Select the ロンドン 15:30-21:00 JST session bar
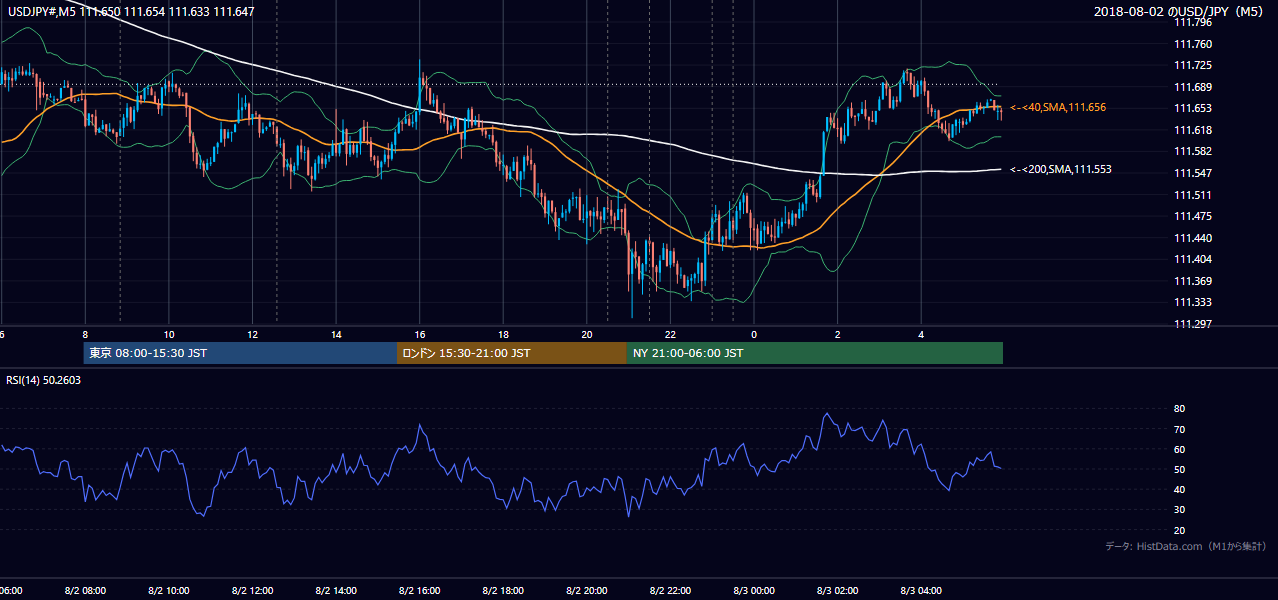The height and width of the screenshot is (600, 1278). pyautogui.click(x=512, y=353)
